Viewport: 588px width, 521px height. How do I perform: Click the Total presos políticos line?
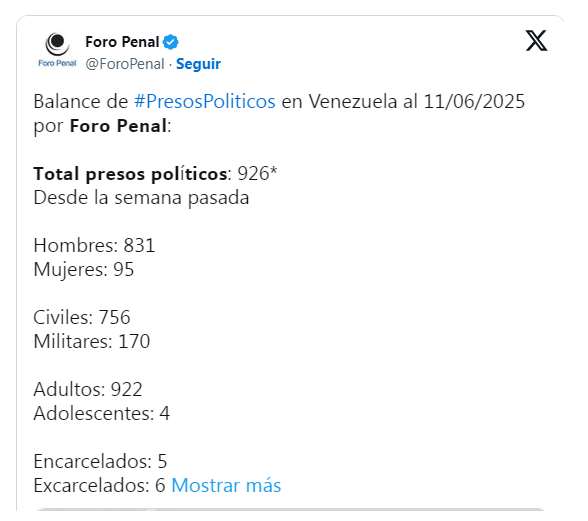pyautogui.click(x=155, y=174)
